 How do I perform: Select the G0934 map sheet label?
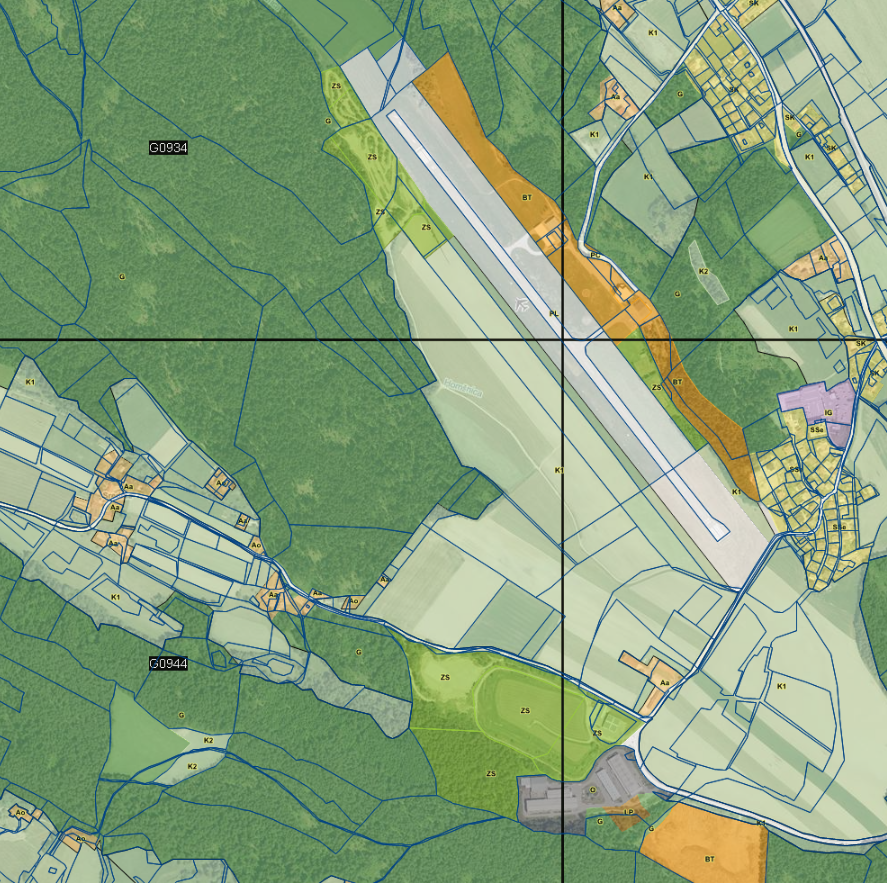168,148
